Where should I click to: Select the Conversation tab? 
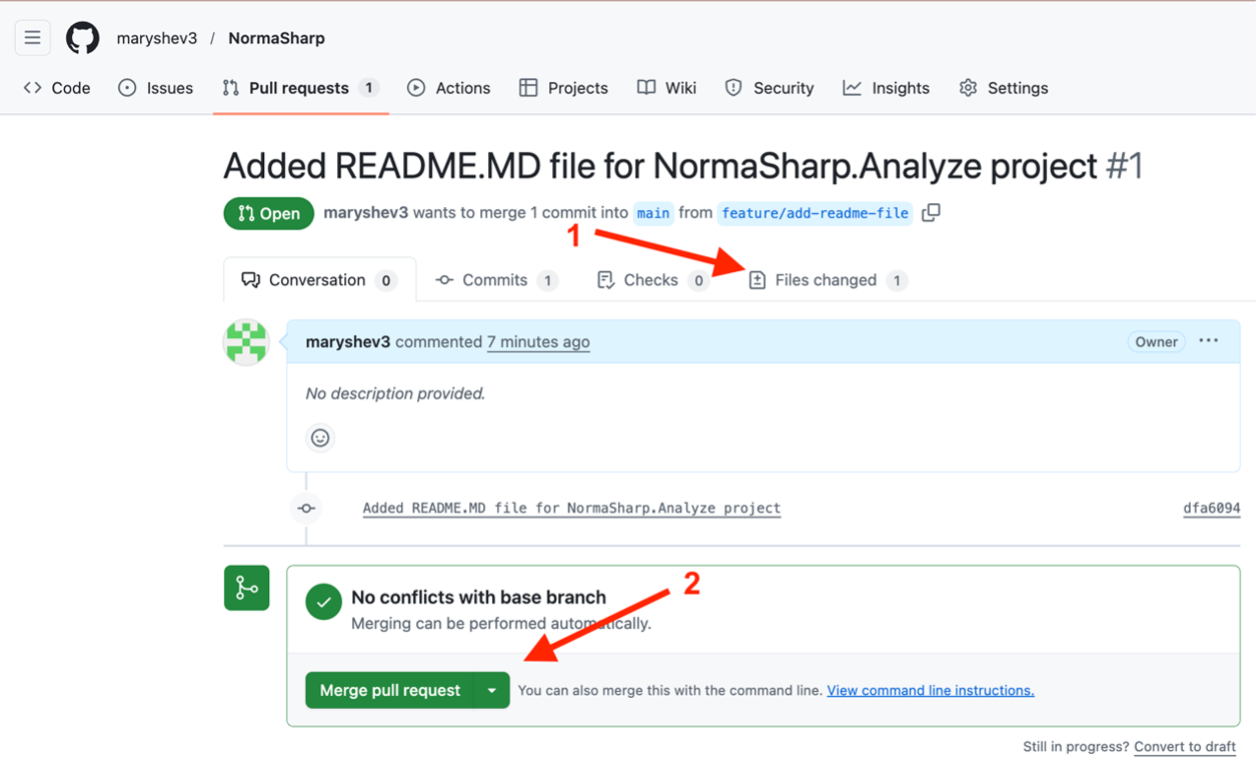318,280
